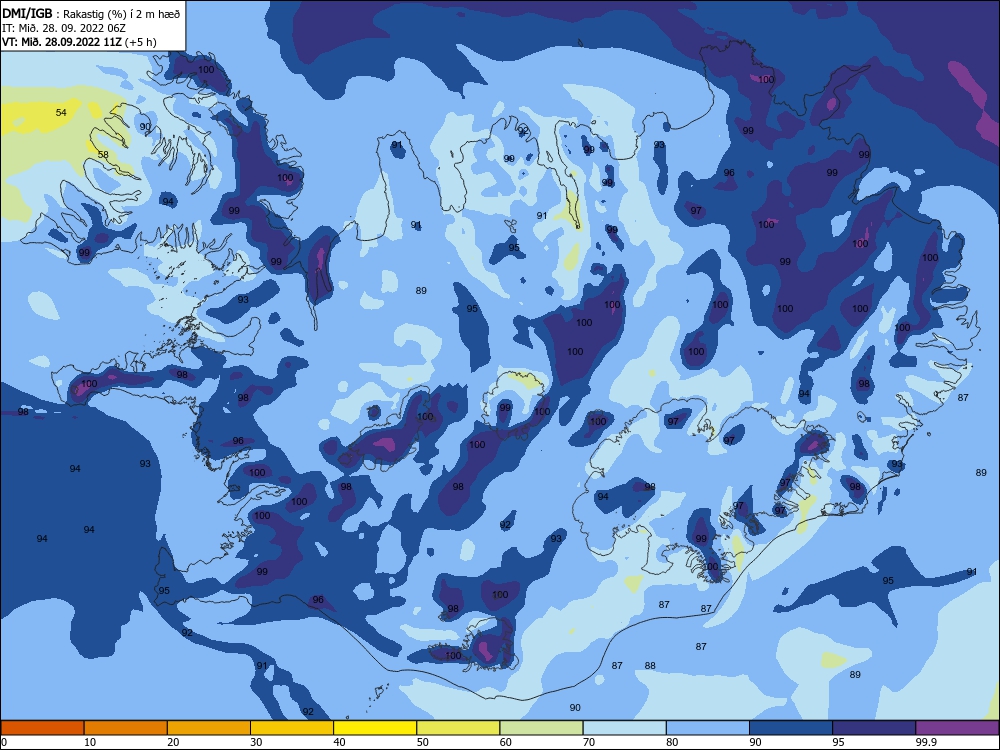
Task: Click the 95–99.9 dark indigo legend swatch
Action: point(874,728)
